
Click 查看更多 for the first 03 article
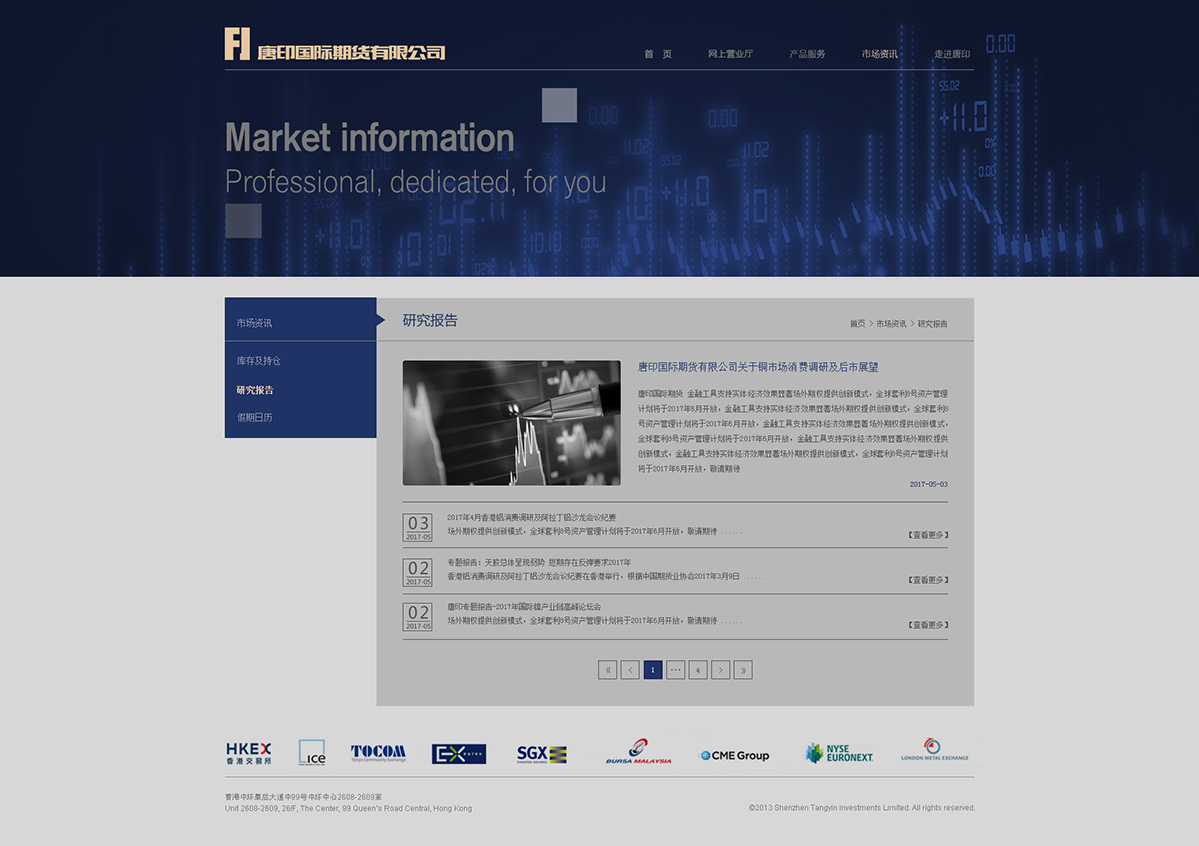(928, 535)
